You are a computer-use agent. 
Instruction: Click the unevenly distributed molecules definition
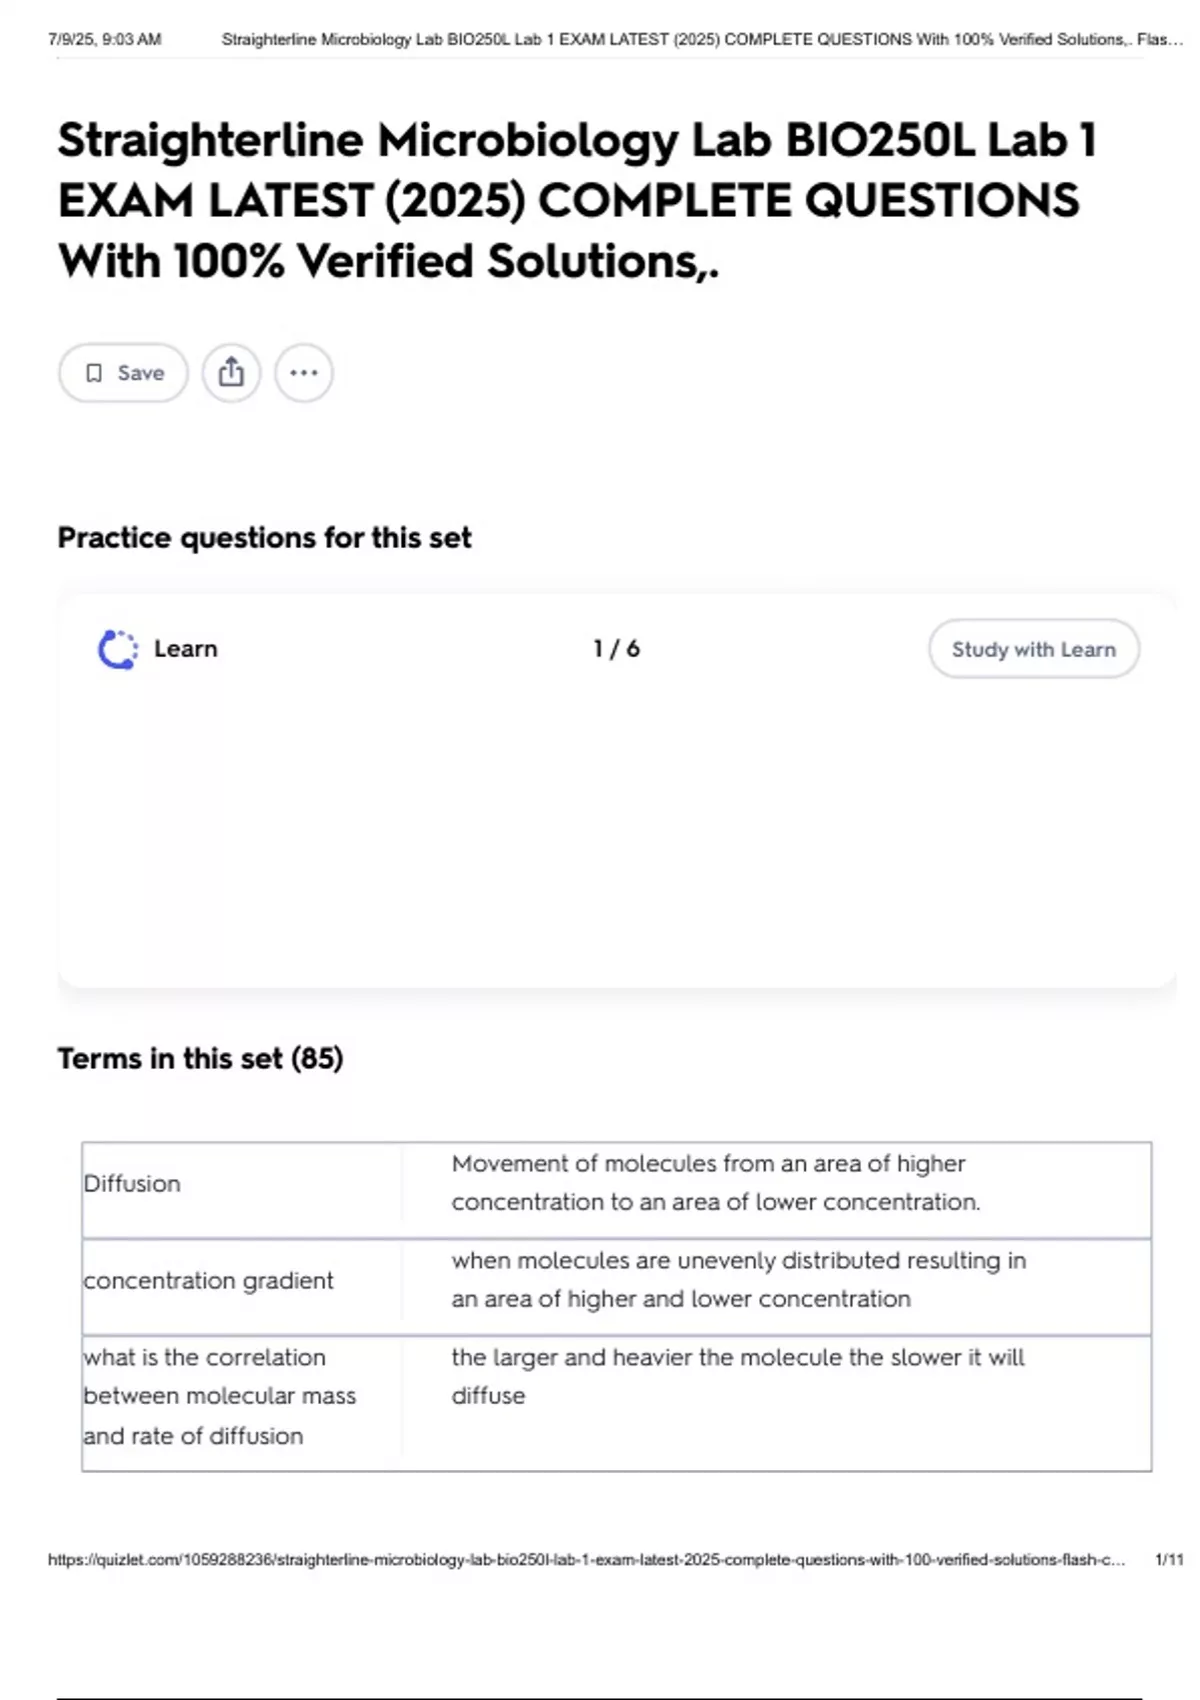(x=738, y=1280)
